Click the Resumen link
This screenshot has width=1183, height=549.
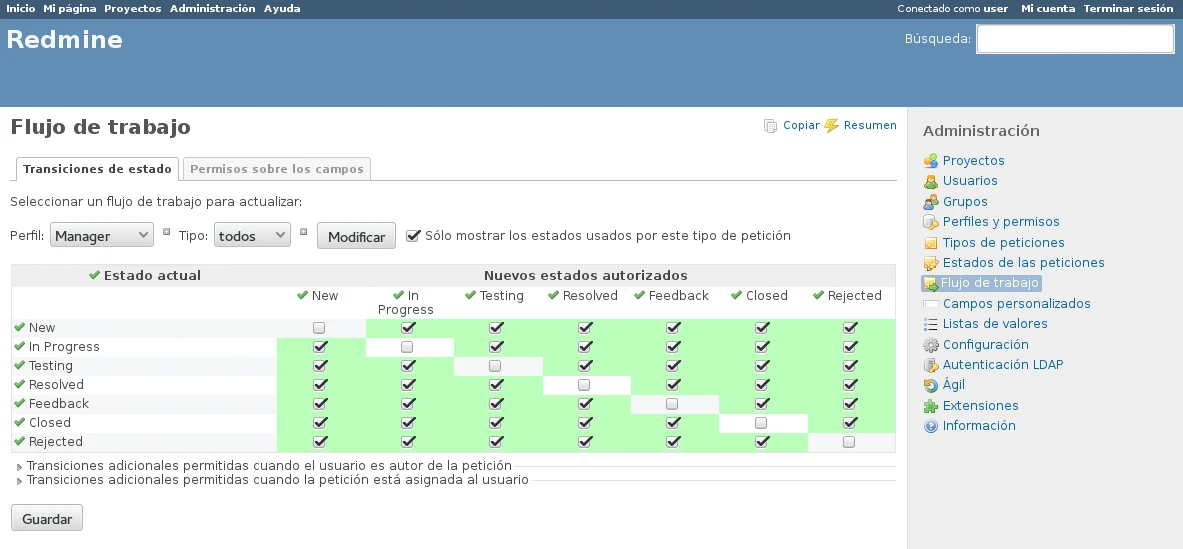click(x=869, y=125)
